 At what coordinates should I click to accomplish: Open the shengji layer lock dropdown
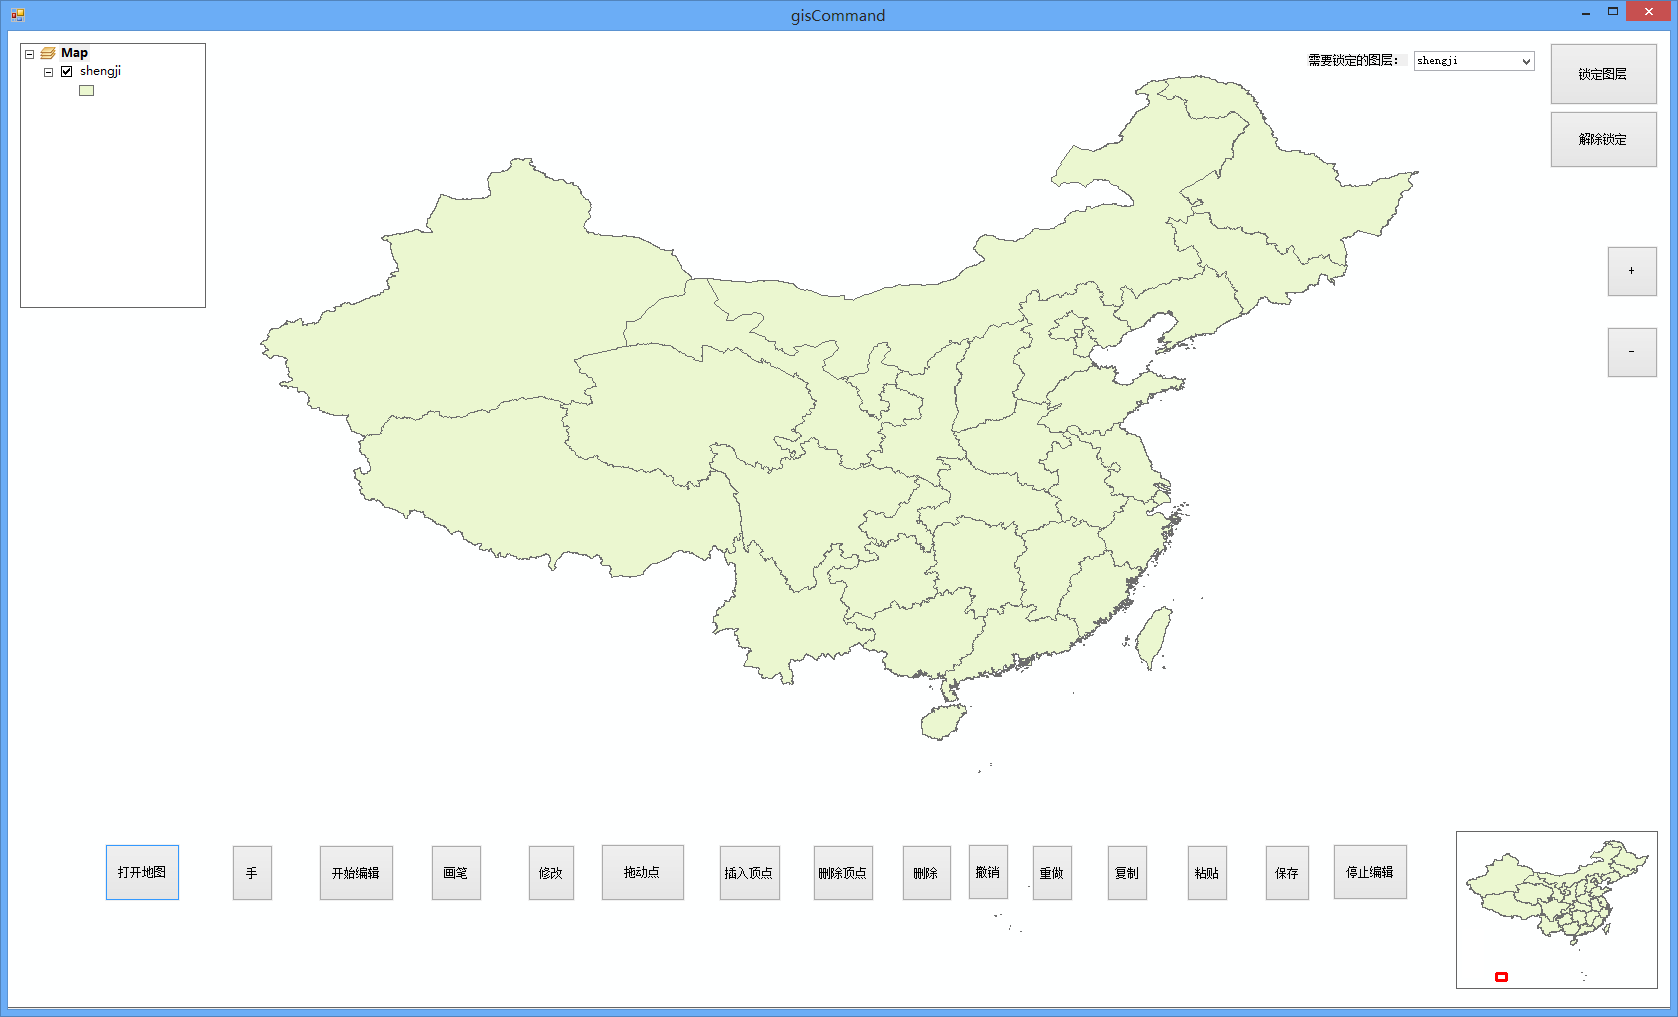(x=1526, y=61)
